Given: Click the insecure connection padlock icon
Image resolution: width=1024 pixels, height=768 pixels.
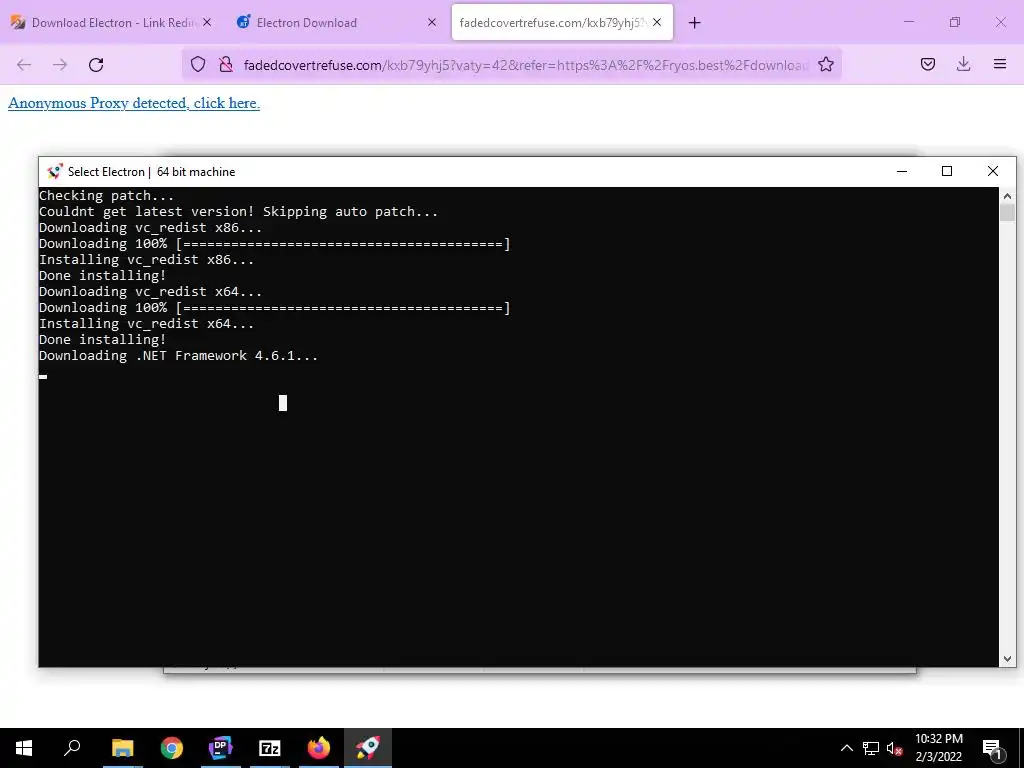Looking at the screenshot, I should click(226, 64).
